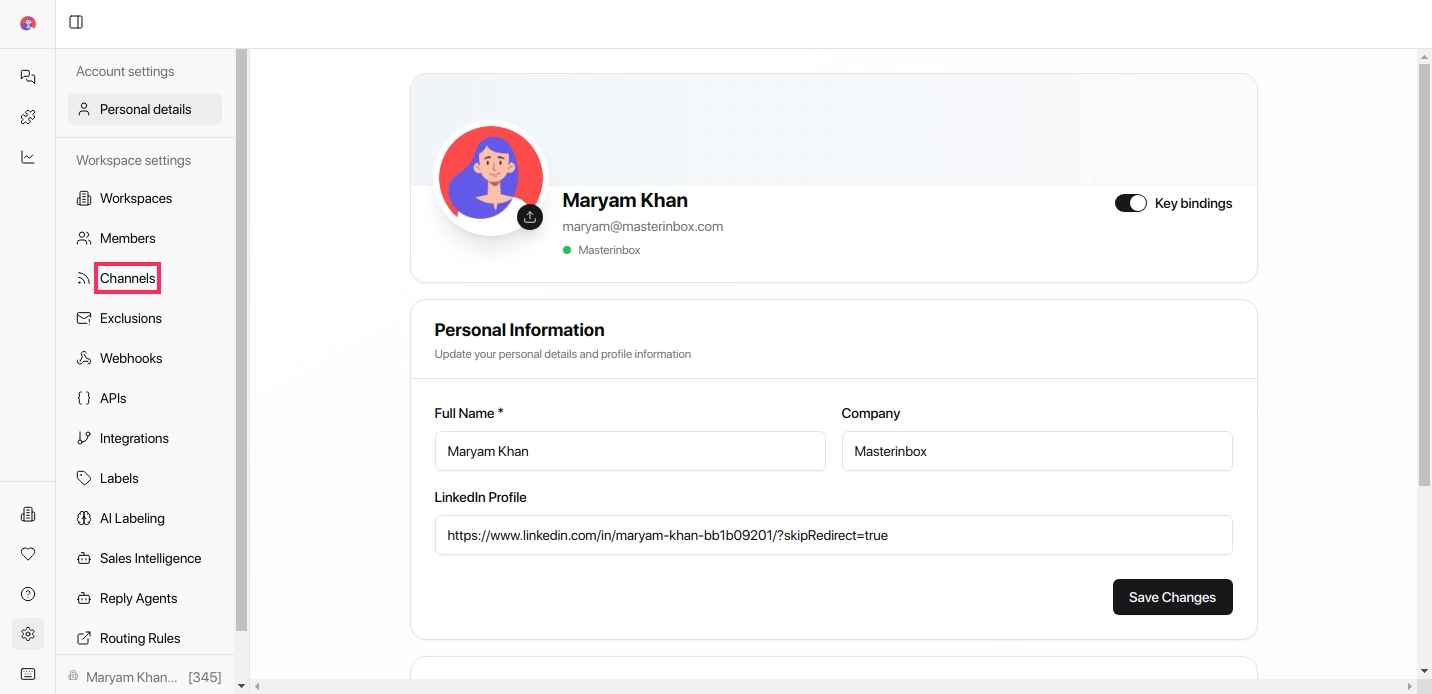1432x694 pixels.
Task: Select Personal details in account settings
Action: point(145,109)
